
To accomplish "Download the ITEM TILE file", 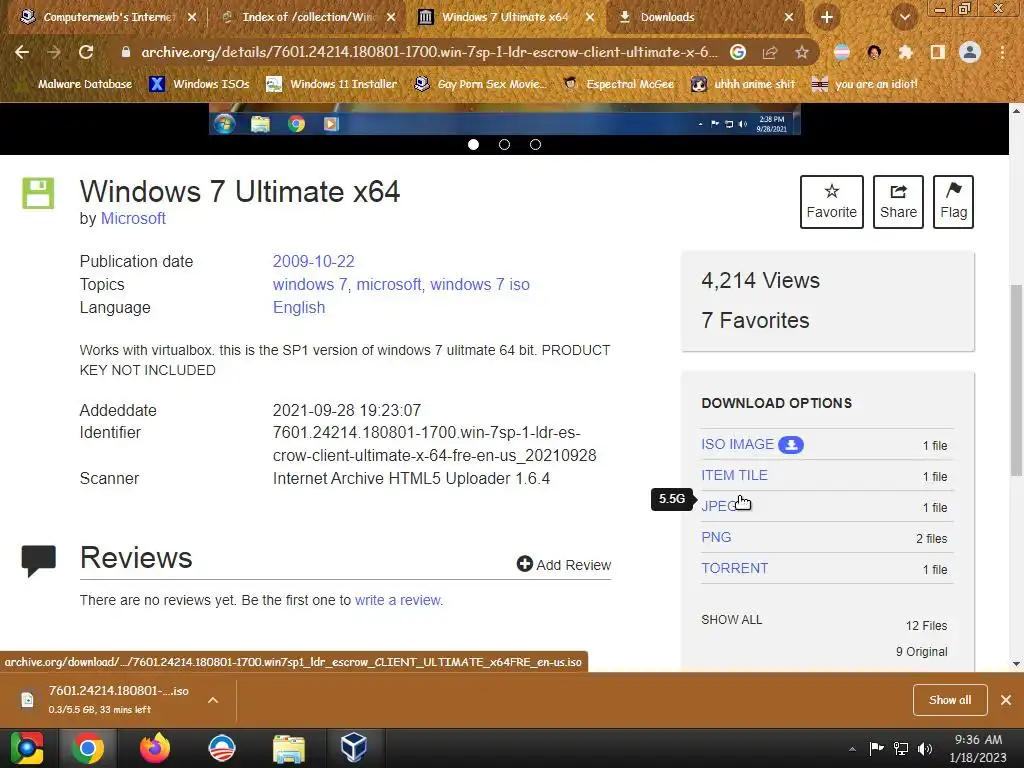I will tap(735, 475).
